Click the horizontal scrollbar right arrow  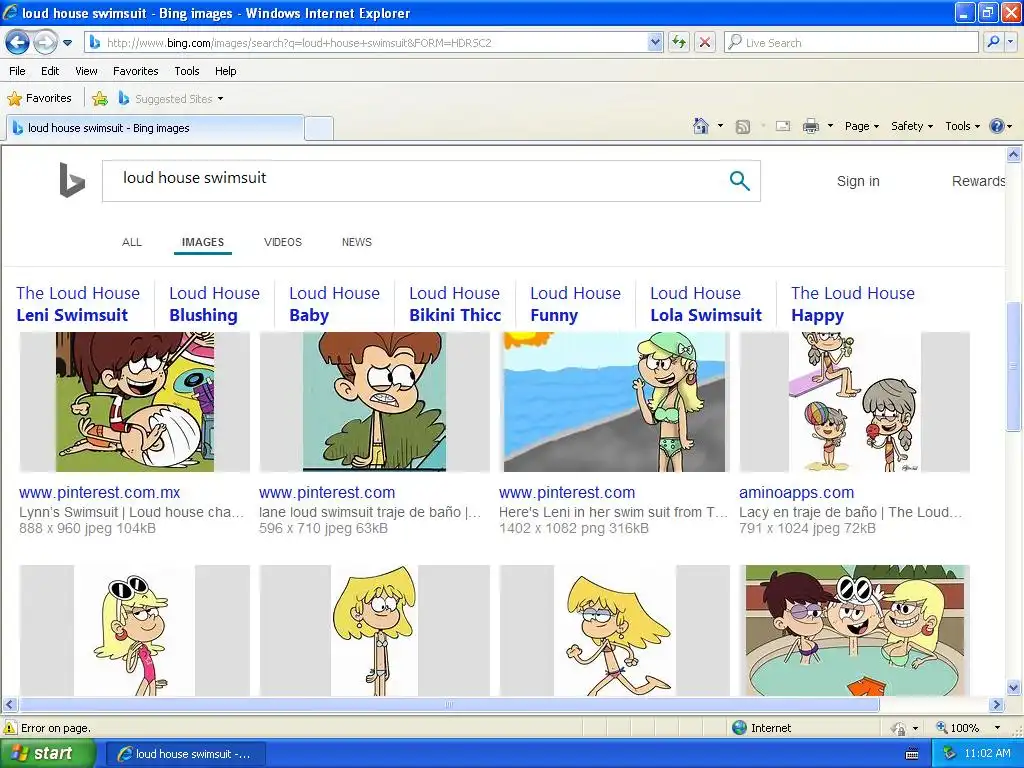(x=997, y=705)
